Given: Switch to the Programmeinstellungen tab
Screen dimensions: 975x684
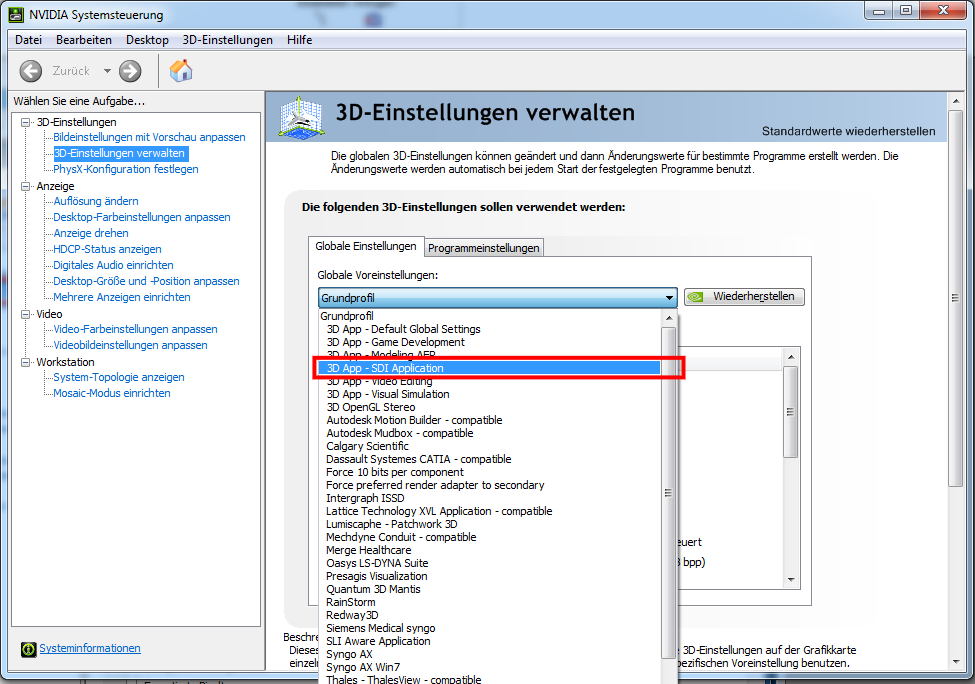Looking at the screenshot, I should (x=484, y=247).
